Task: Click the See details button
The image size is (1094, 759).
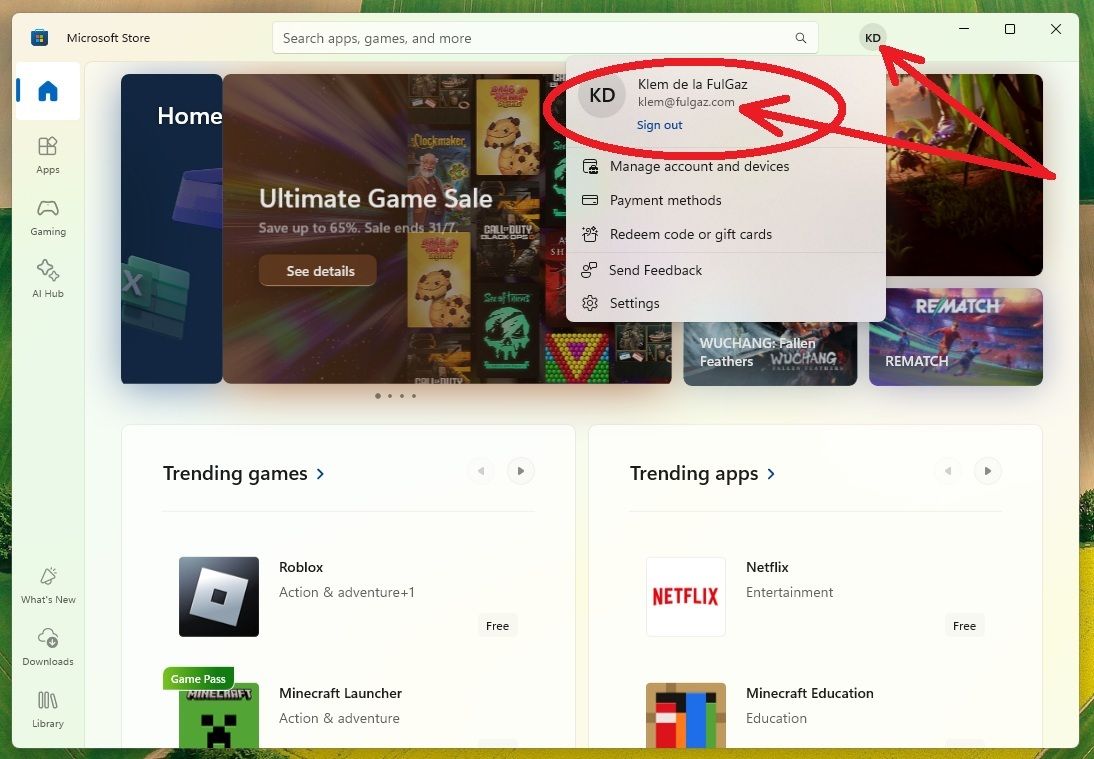Action: click(x=317, y=271)
